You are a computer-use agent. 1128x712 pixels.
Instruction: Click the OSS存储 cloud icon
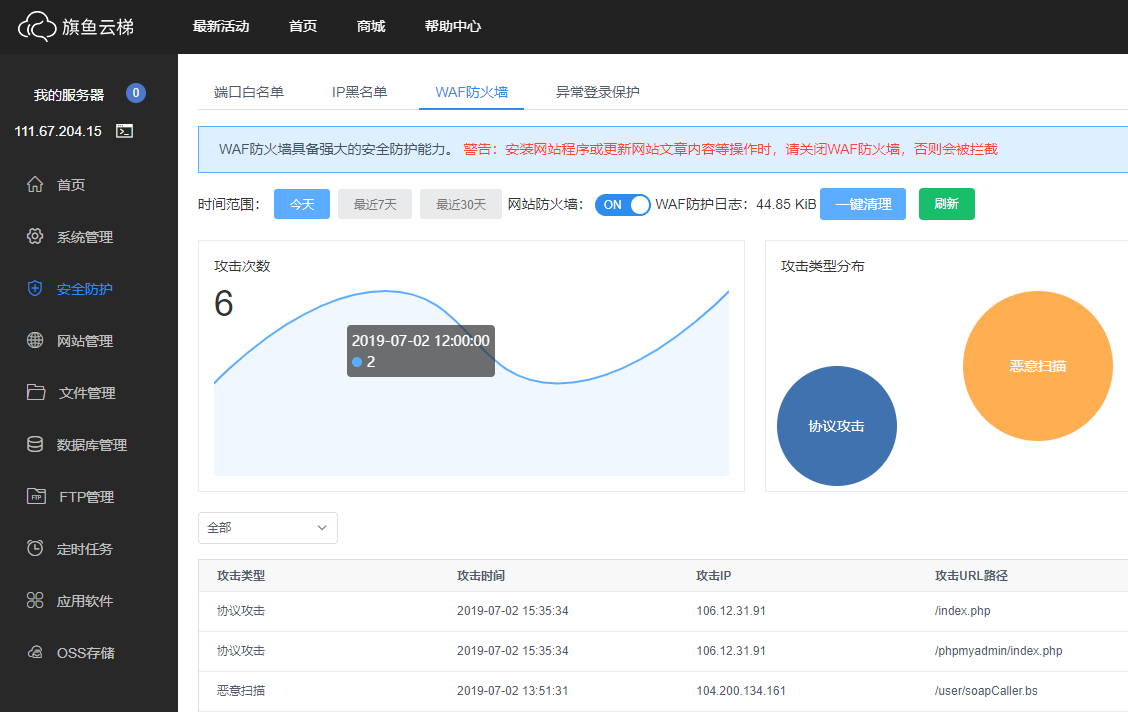35,652
